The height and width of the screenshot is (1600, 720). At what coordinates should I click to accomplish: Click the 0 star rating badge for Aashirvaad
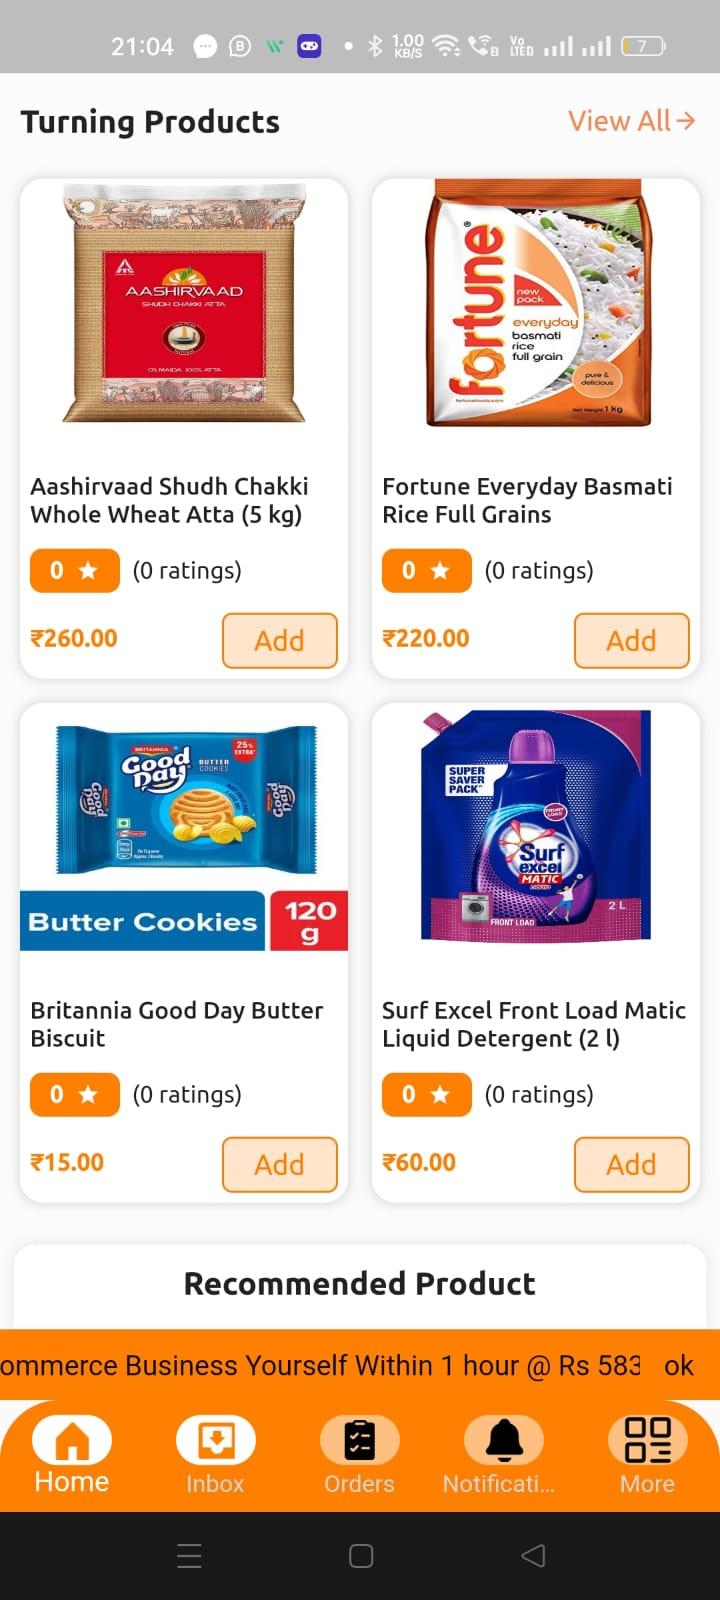(75, 571)
